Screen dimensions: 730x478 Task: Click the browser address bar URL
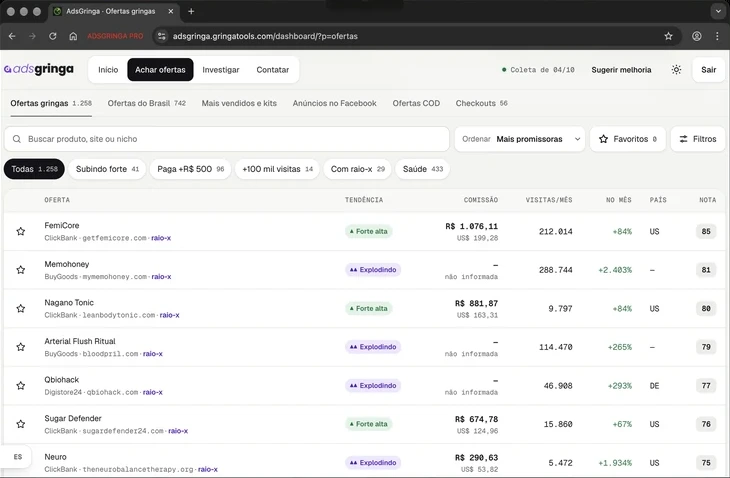[x=265, y=36]
